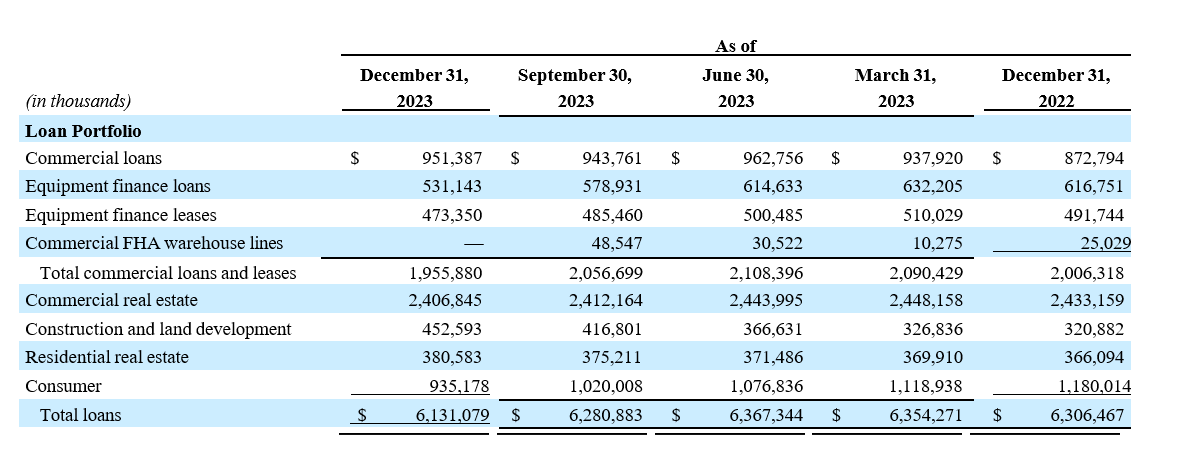Select 'Construction and land development' label
The width and height of the screenshot is (1192, 461).
(158, 329)
